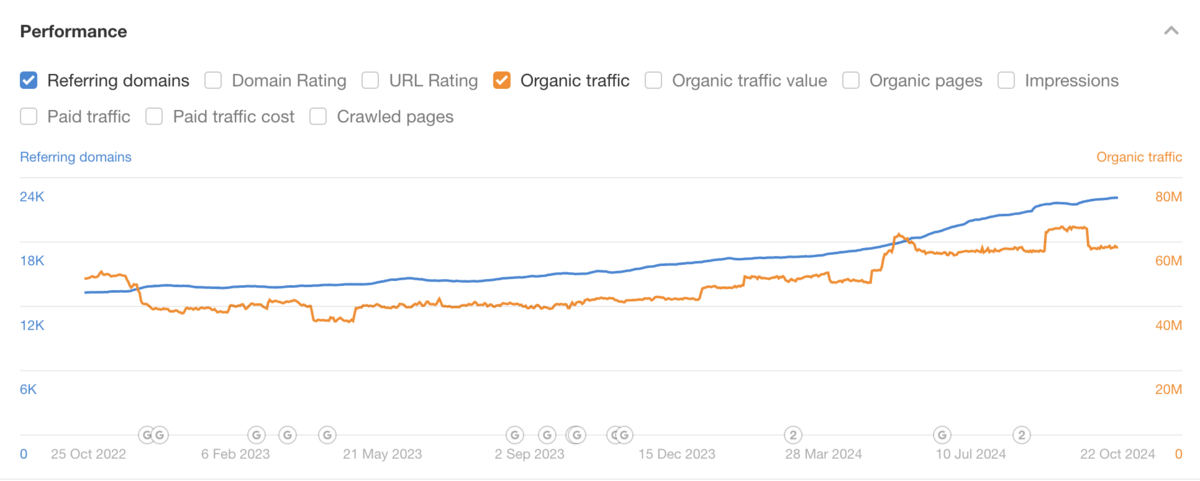Enable the Crawled pages checkbox
Viewport: 1200px width, 481px height.
318,116
